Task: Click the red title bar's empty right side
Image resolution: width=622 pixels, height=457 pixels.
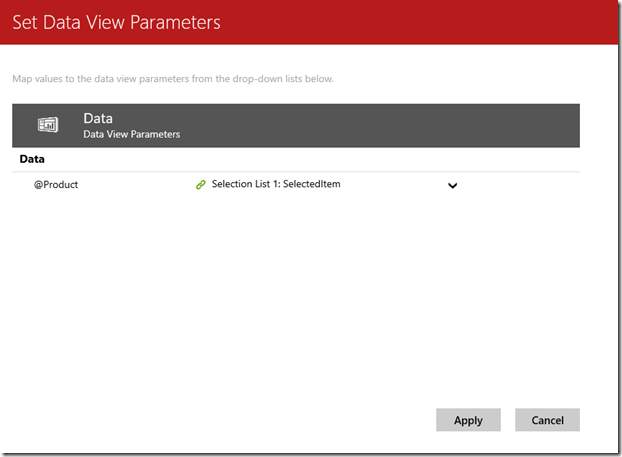Action: coord(450,22)
